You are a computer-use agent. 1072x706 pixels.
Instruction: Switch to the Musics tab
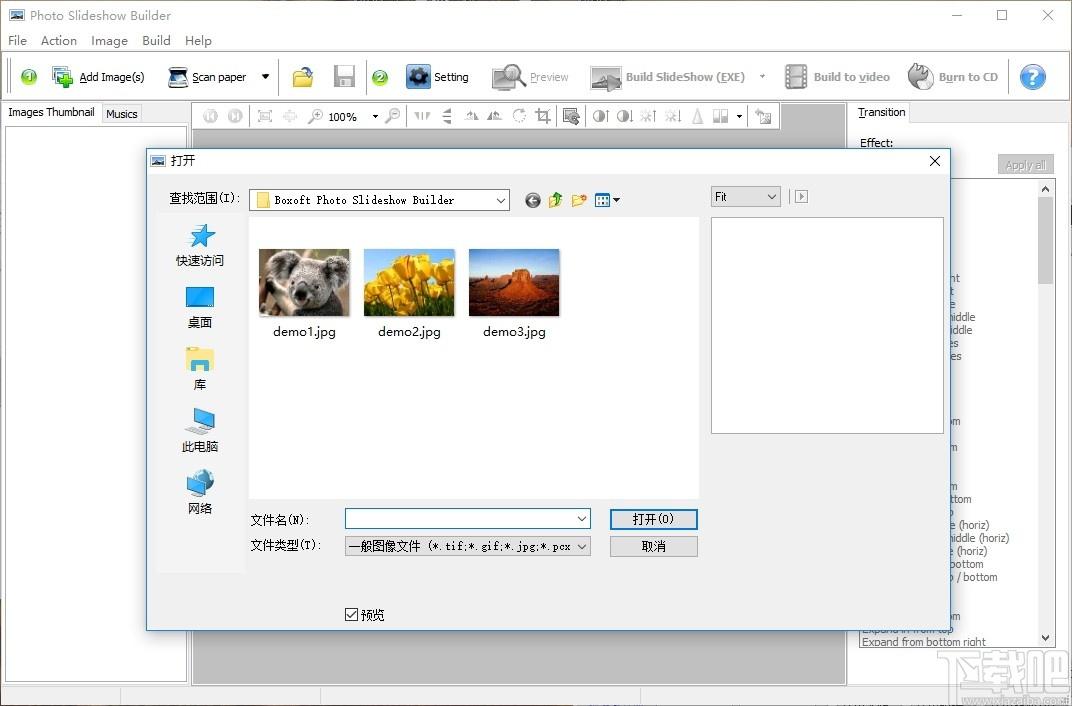click(x=122, y=114)
